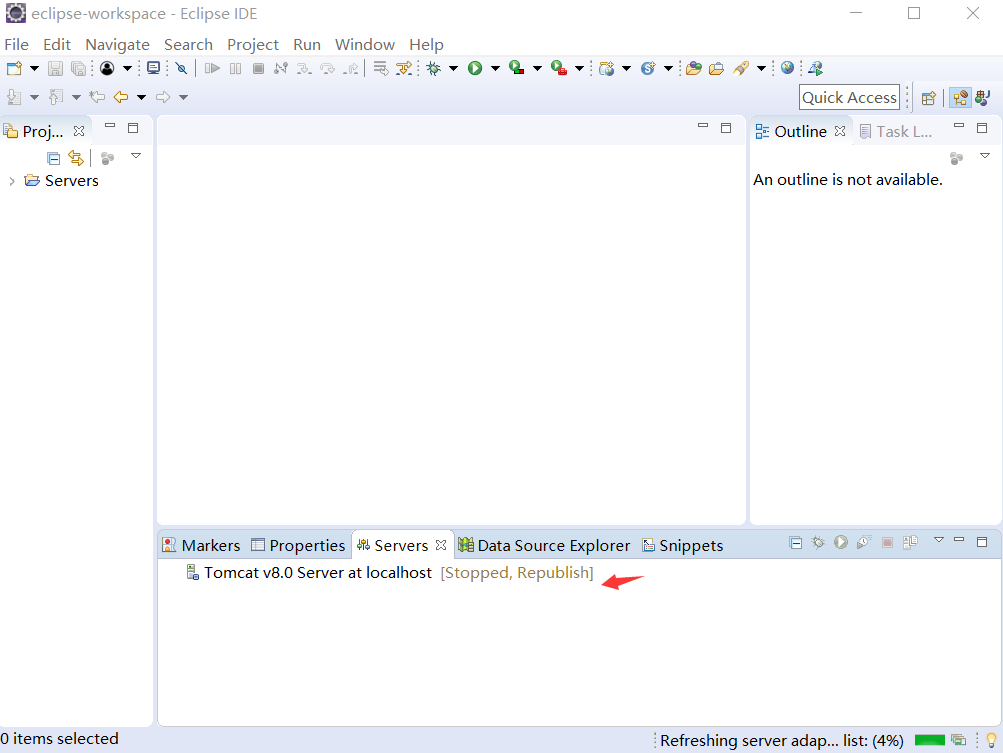The width and height of the screenshot is (1003, 753).
Task: Click the Quick Access field
Action: coord(849,97)
